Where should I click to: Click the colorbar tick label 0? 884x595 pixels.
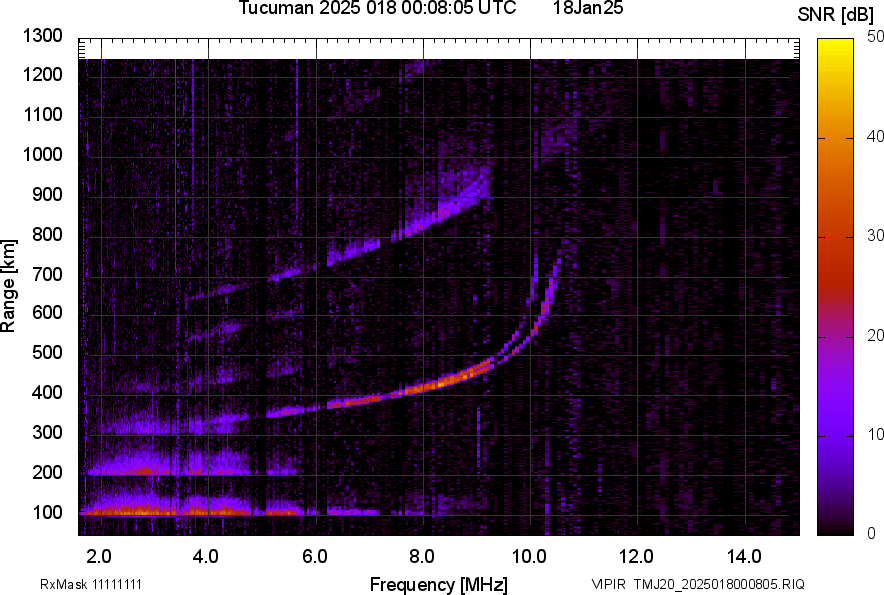pyautogui.click(x=872, y=533)
